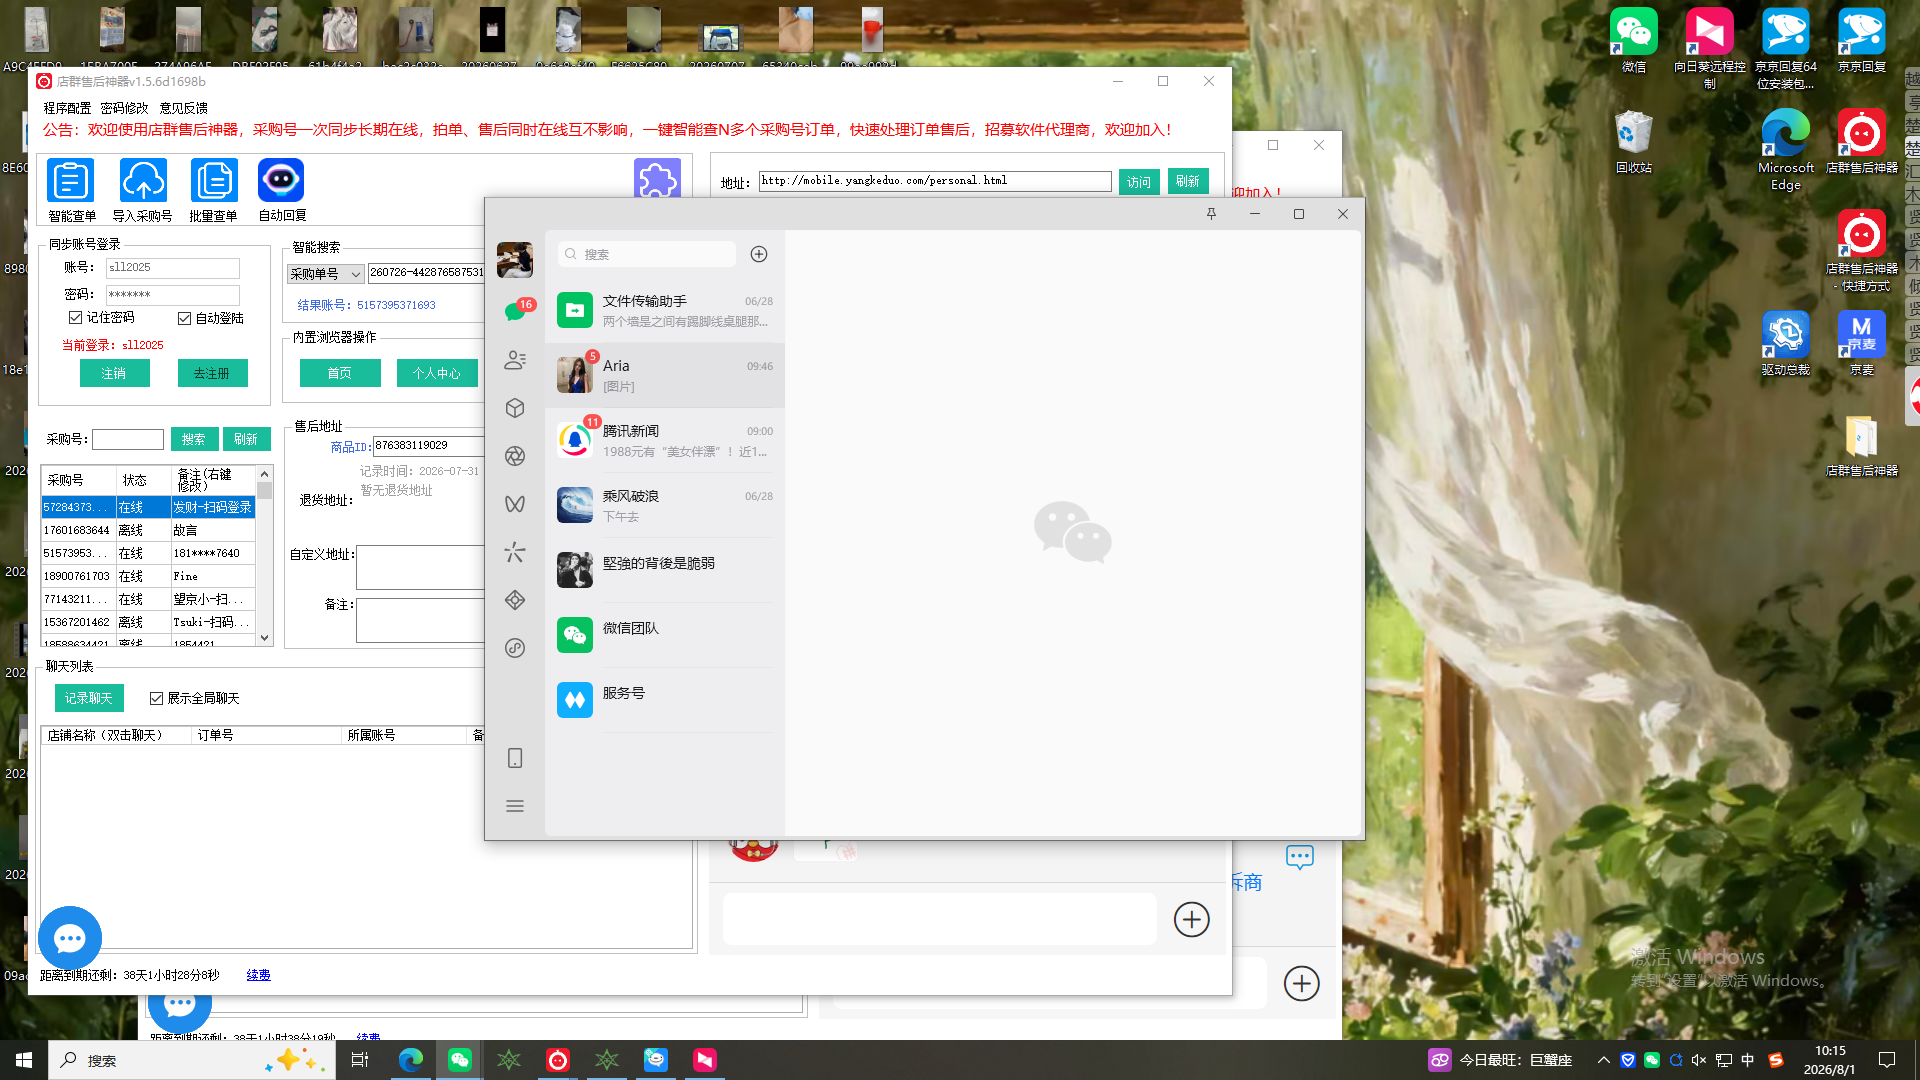The image size is (1920, 1080).
Task: Click scrollbar down arrow of 采购号 table
Action: [265, 638]
